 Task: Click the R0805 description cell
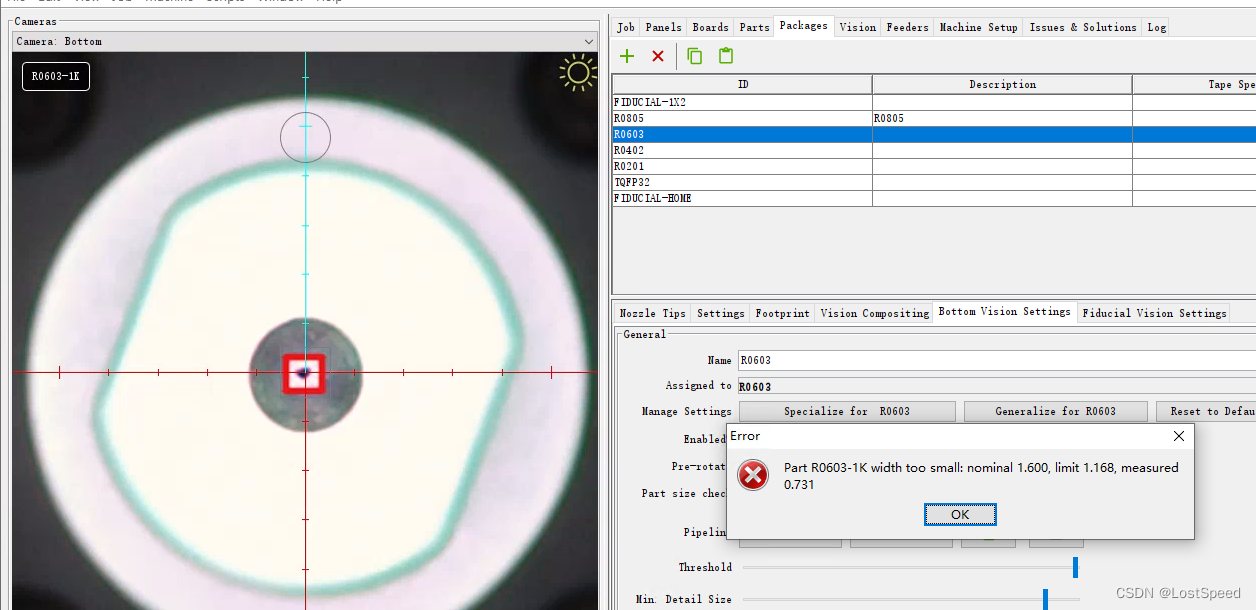[1002, 118]
